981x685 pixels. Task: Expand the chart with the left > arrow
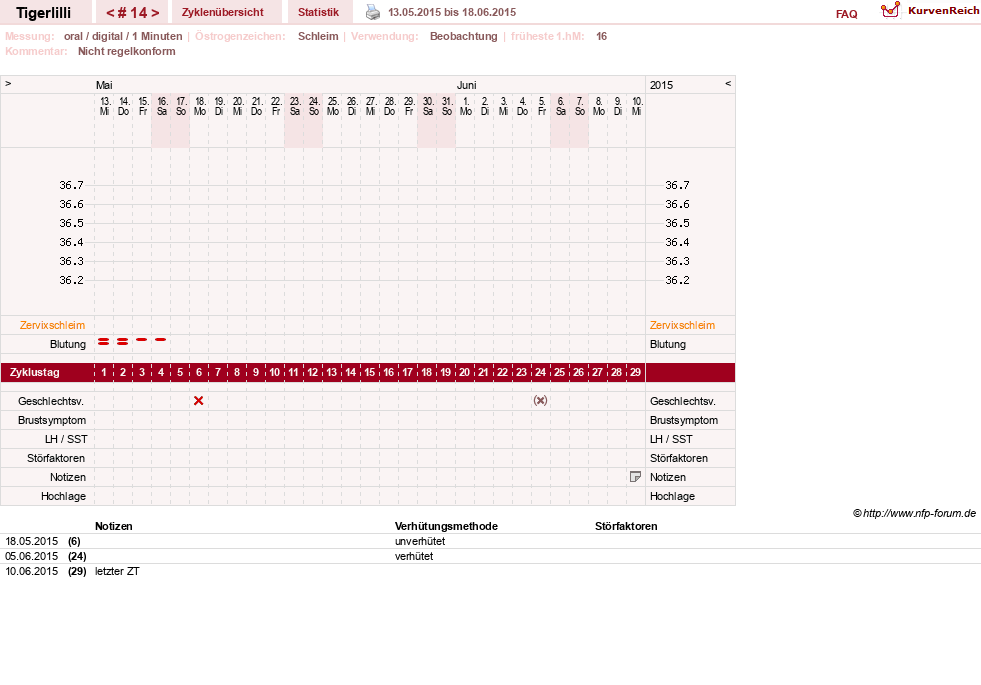coord(8,83)
